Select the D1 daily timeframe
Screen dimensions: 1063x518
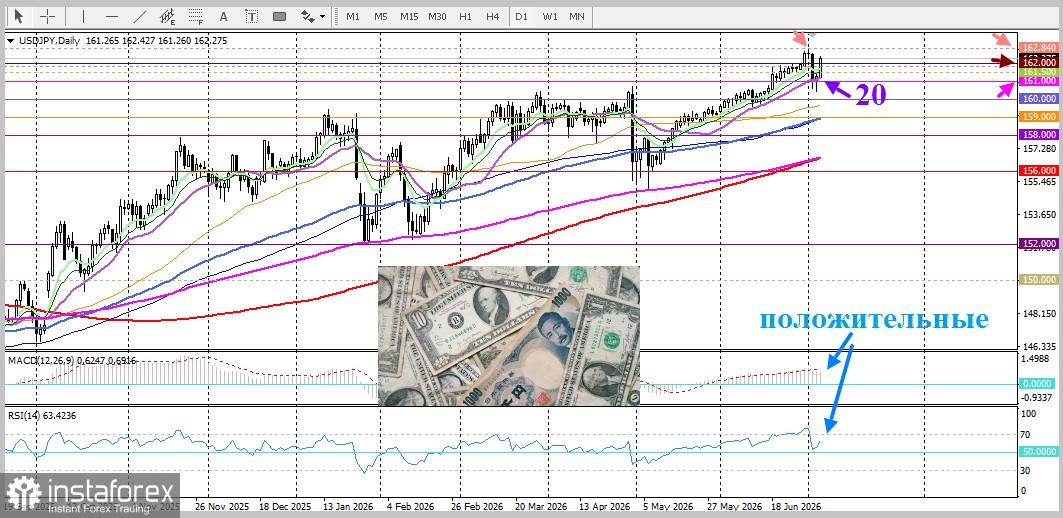point(521,16)
